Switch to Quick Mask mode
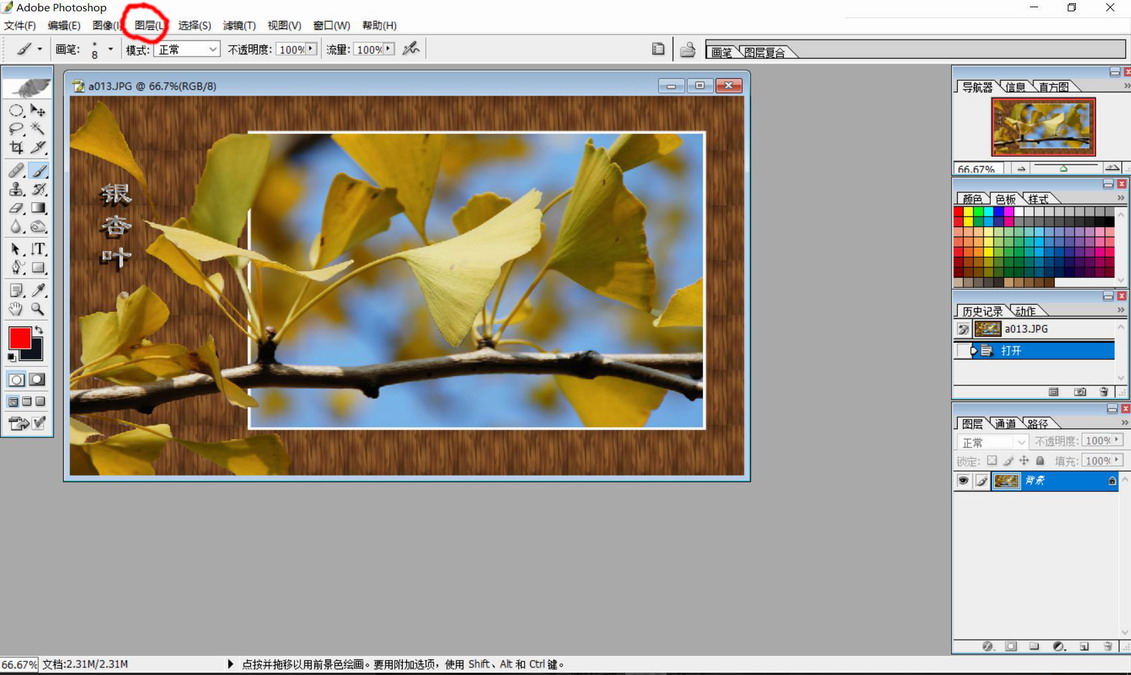The height and width of the screenshot is (675, 1131). click(37, 380)
